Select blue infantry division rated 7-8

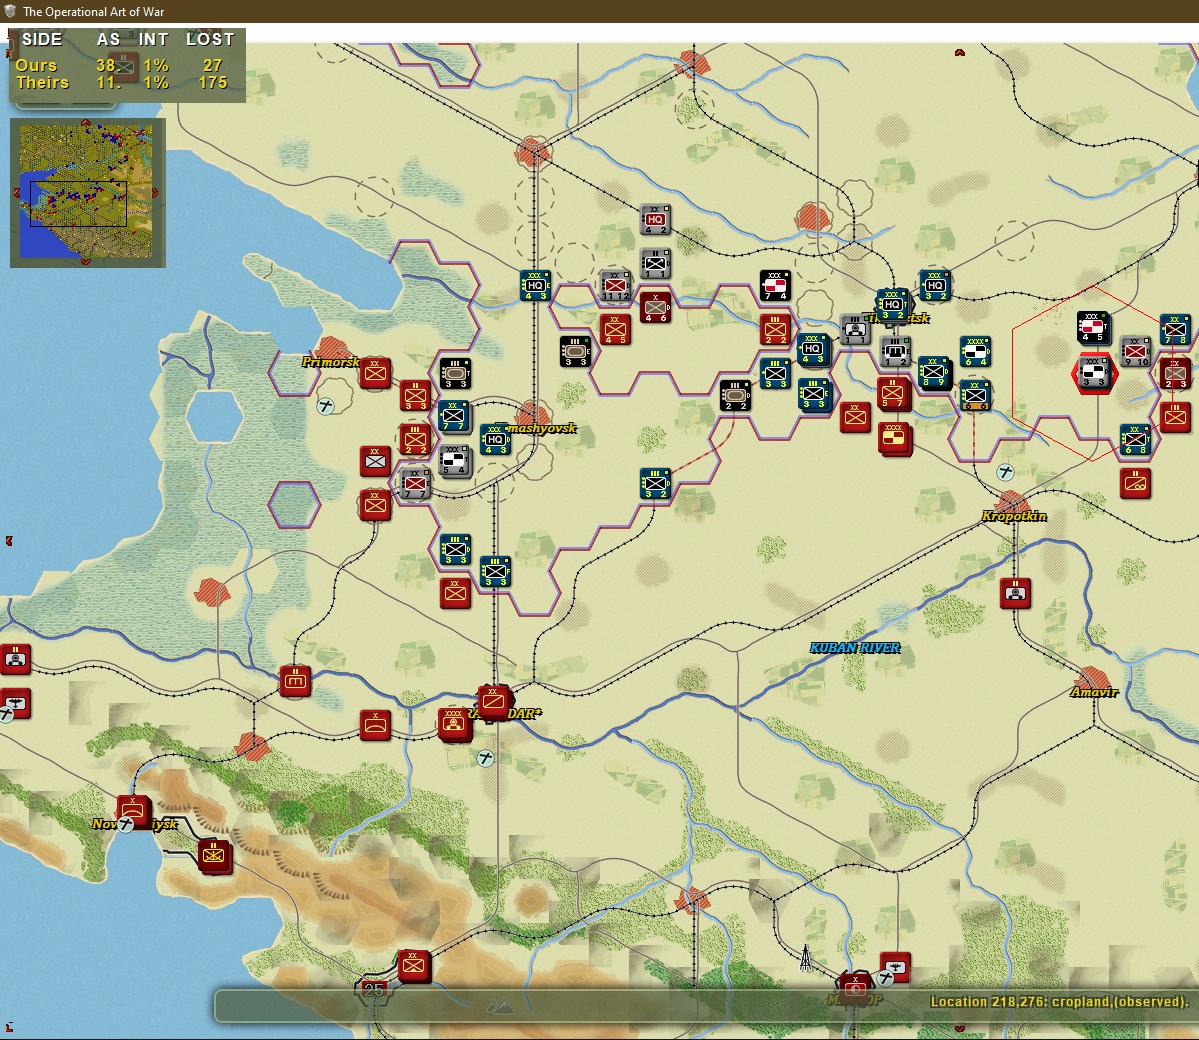1175,329
